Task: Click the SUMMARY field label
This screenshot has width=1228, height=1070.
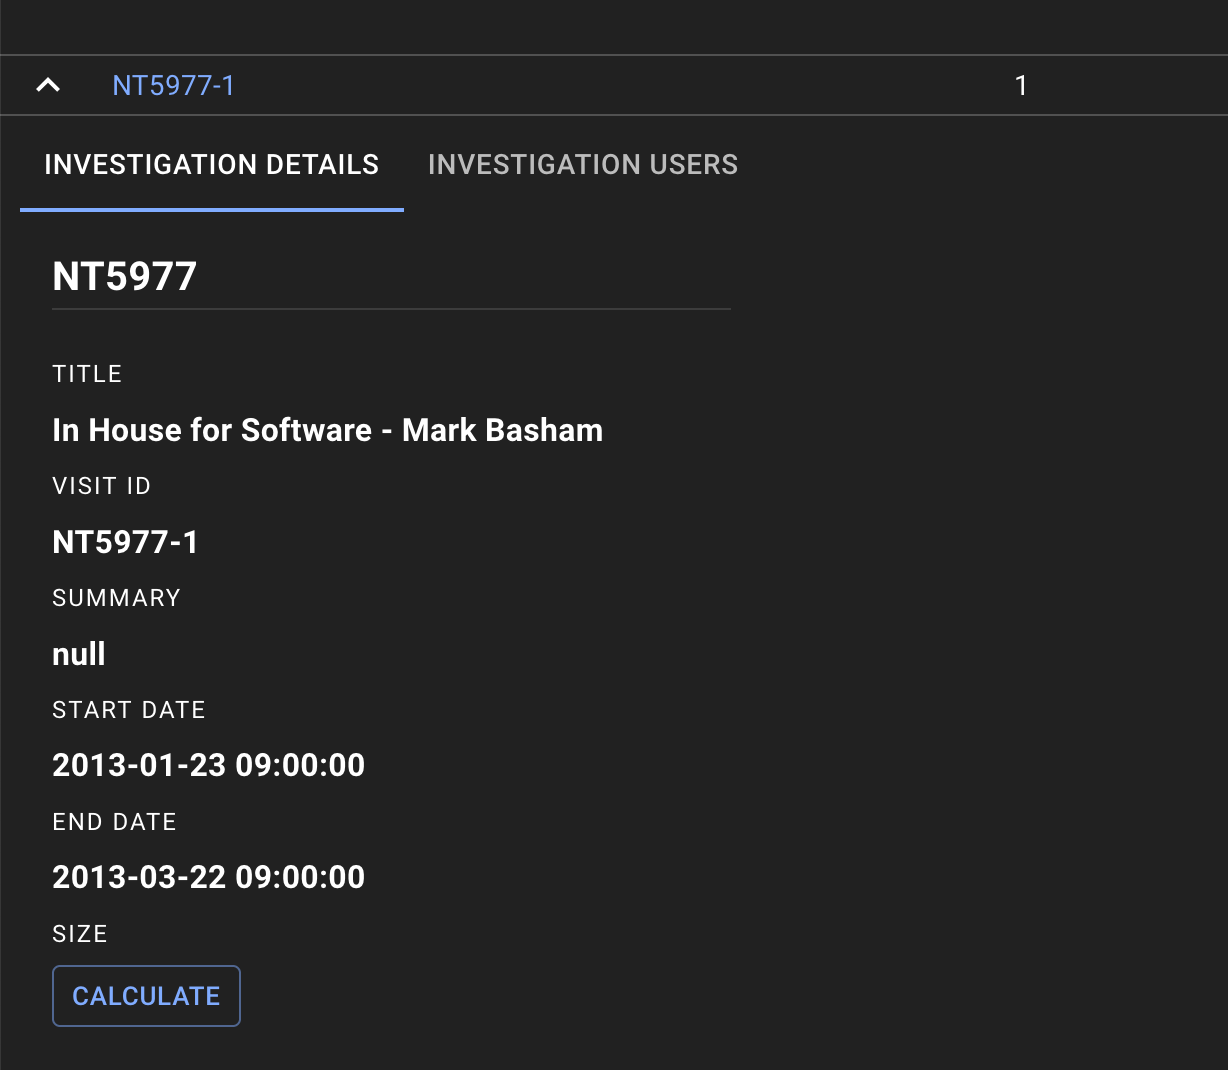Action: (x=116, y=597)
